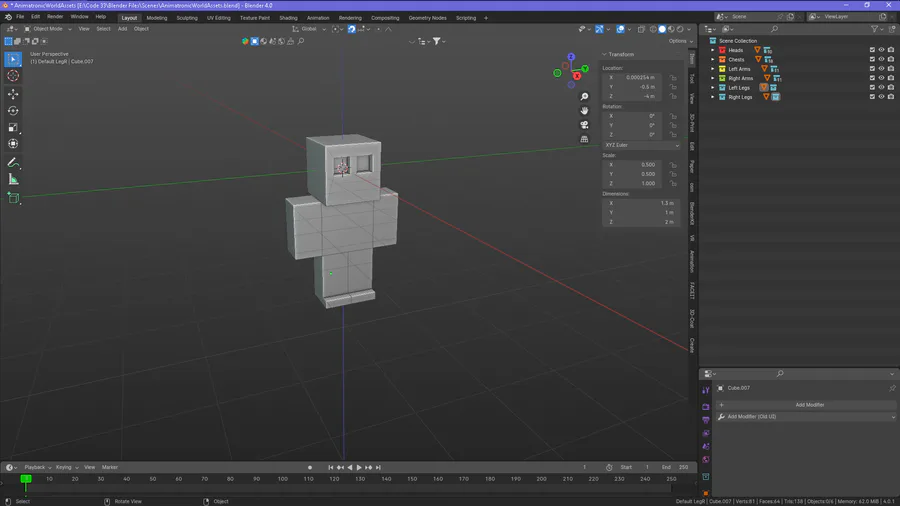Open the Options dropdown in viewport

(x=681, y=41)
